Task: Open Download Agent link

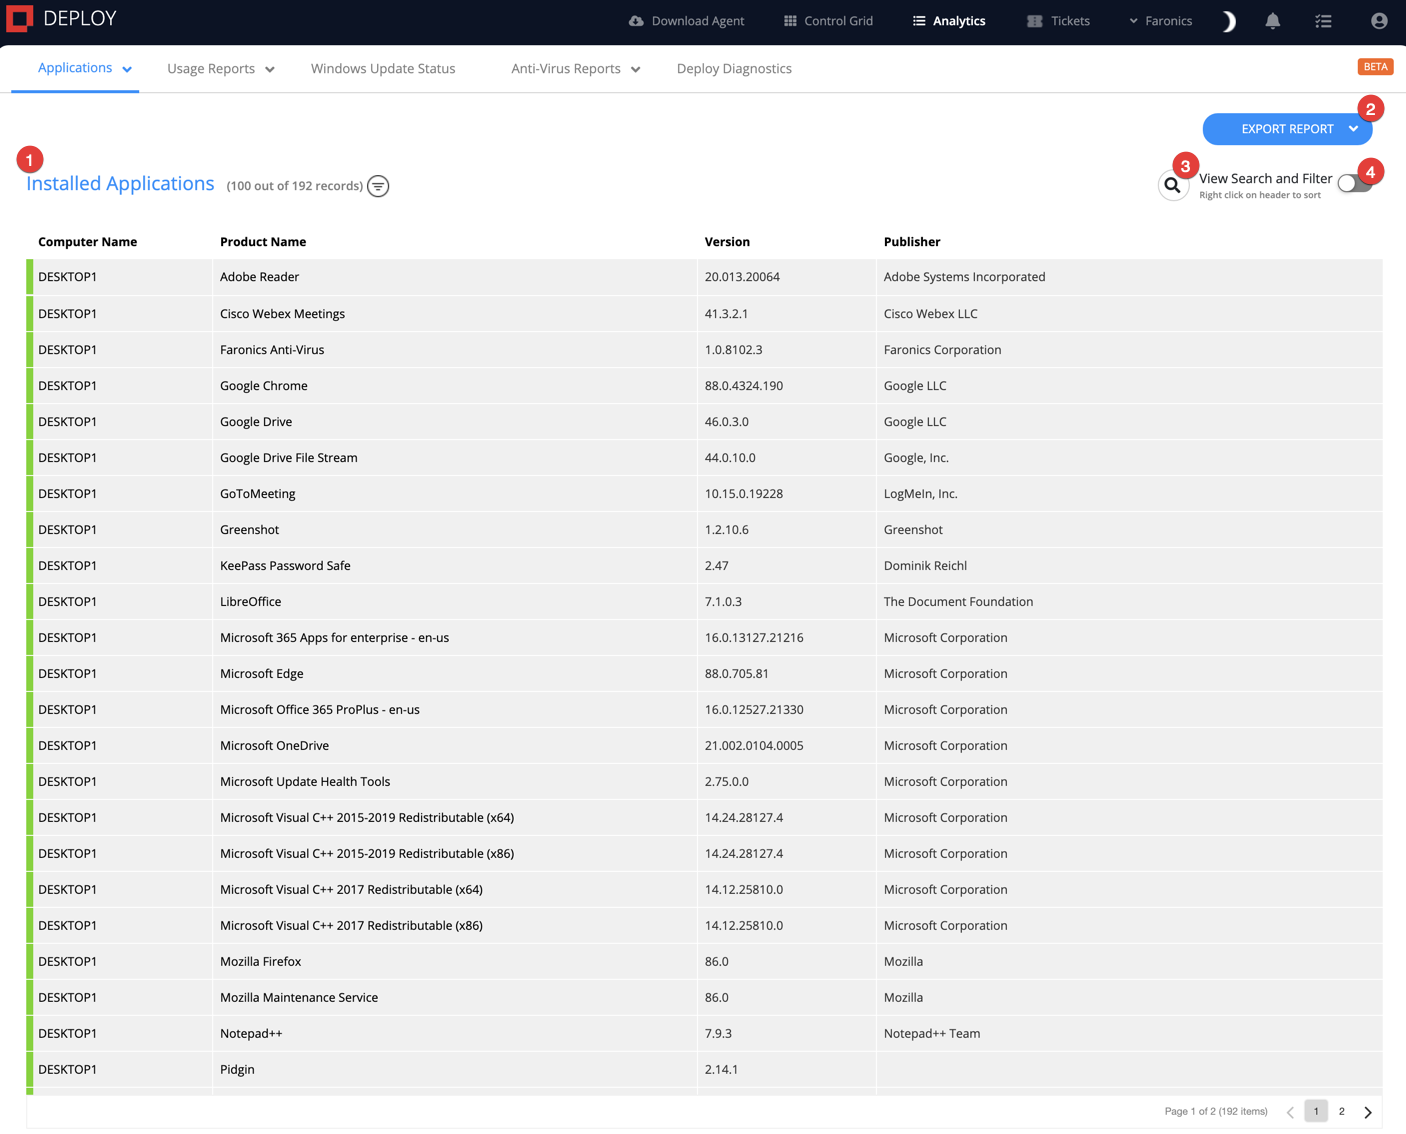Action: (x=687, y=21)
